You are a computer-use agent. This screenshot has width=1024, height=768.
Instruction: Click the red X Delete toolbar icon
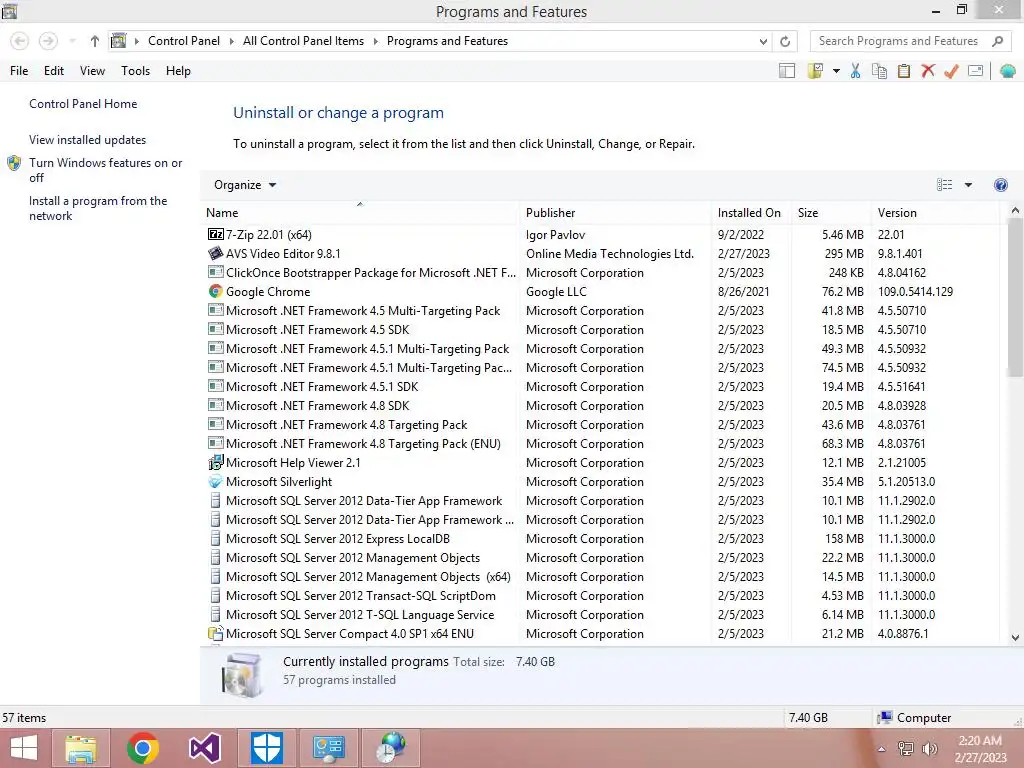click(x=927, y=71)
